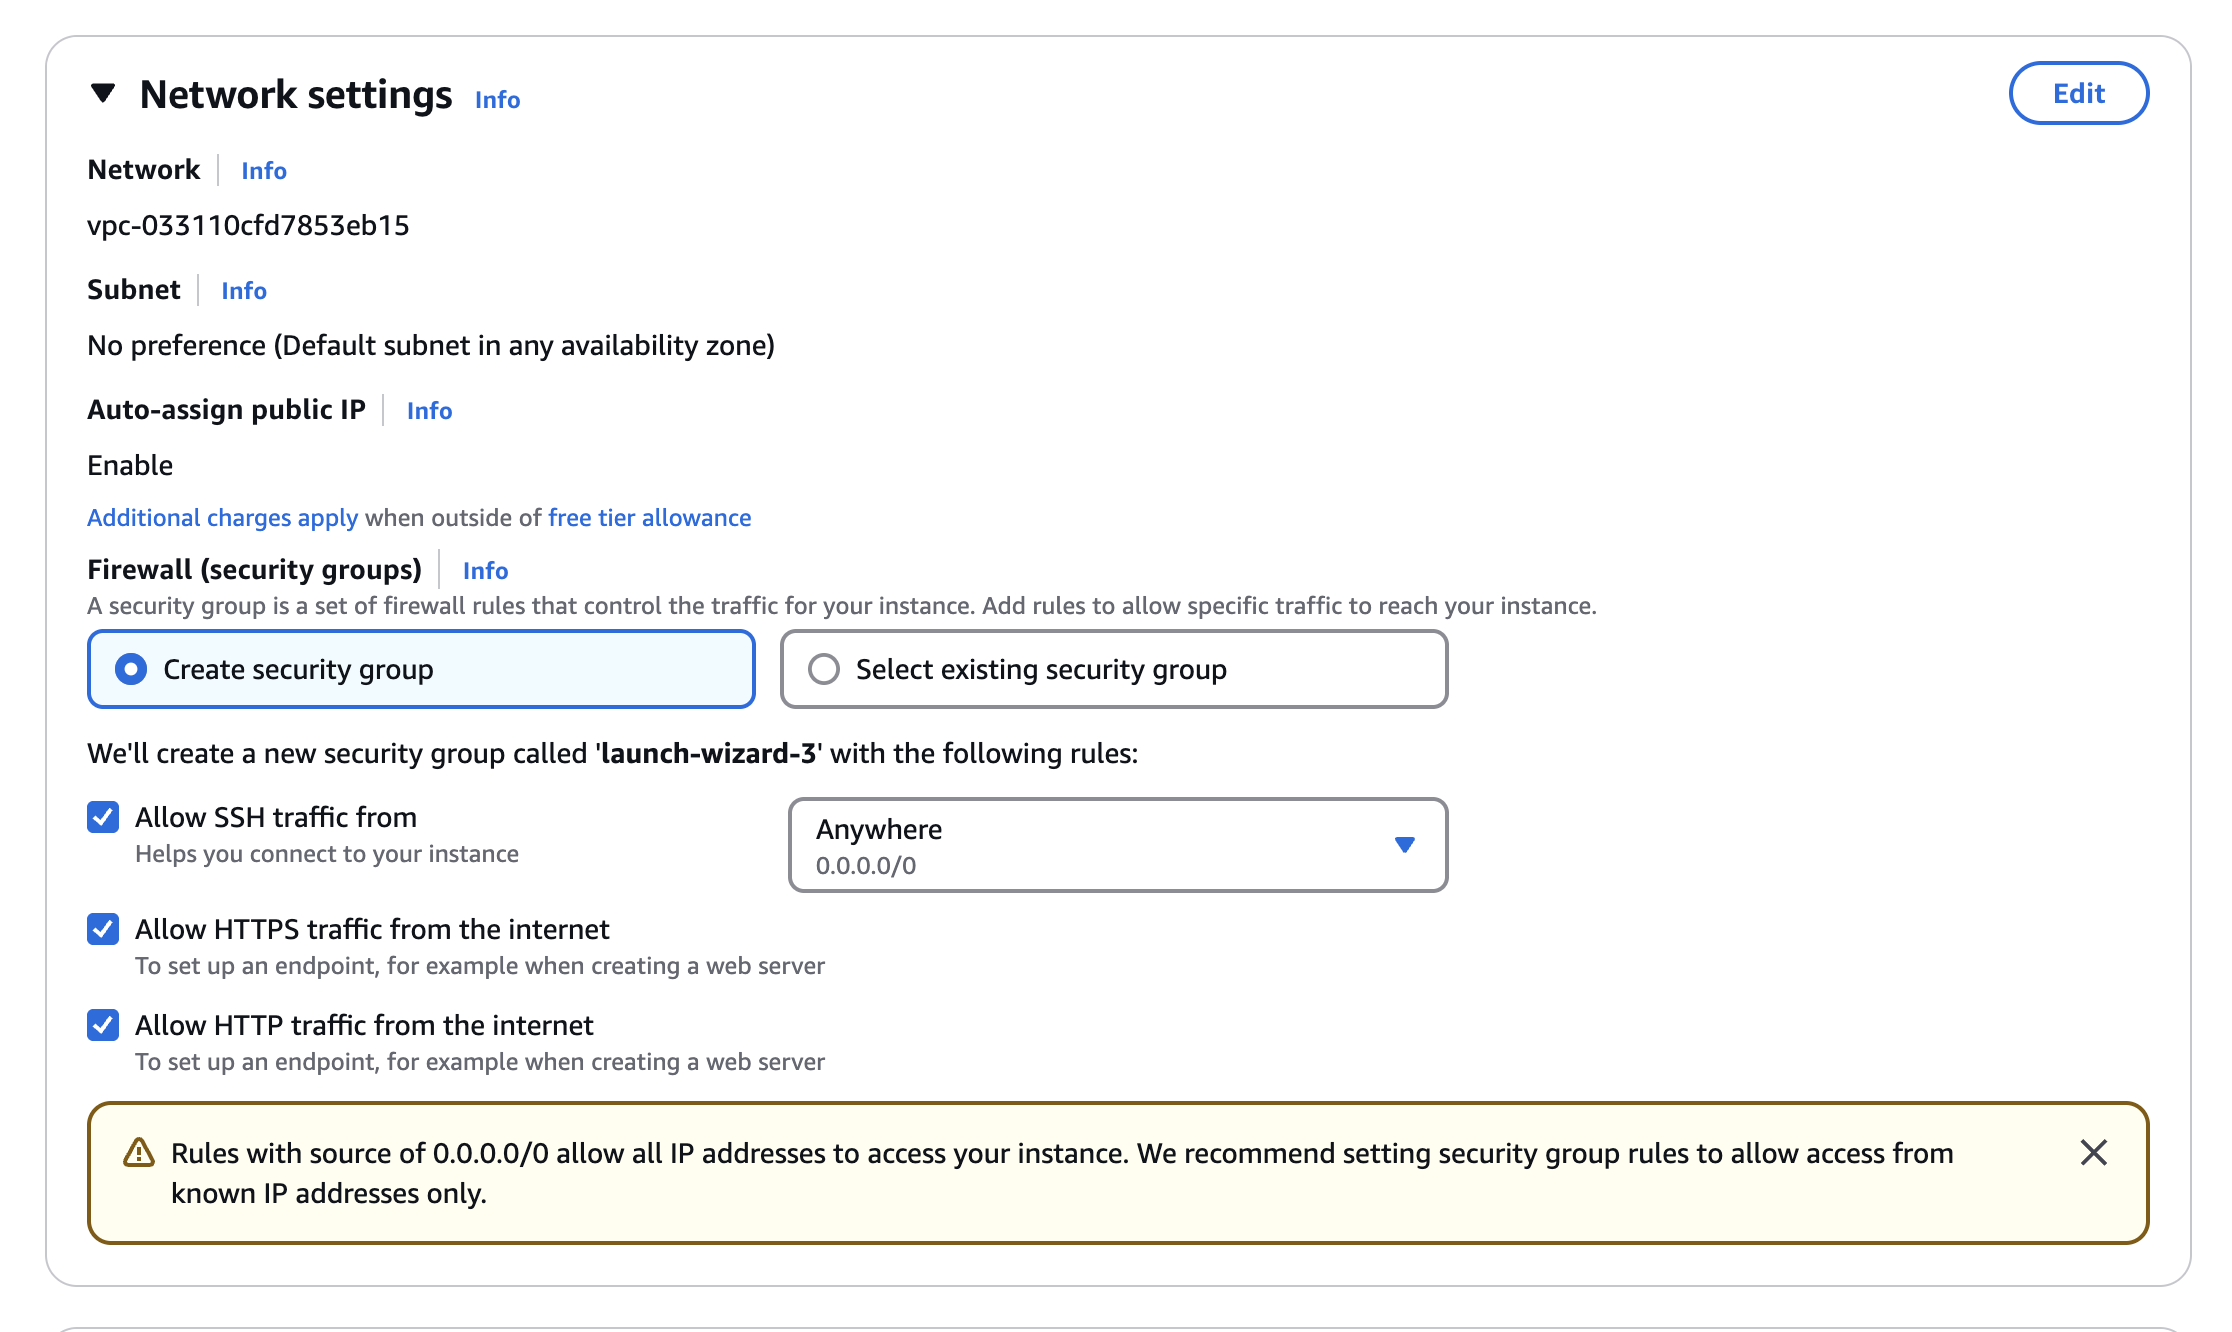Screen dimensions: 2232x1332
Task: Click the launch-wizard-3 security group name
Action: pyautogui.click(x=707, y=753)
